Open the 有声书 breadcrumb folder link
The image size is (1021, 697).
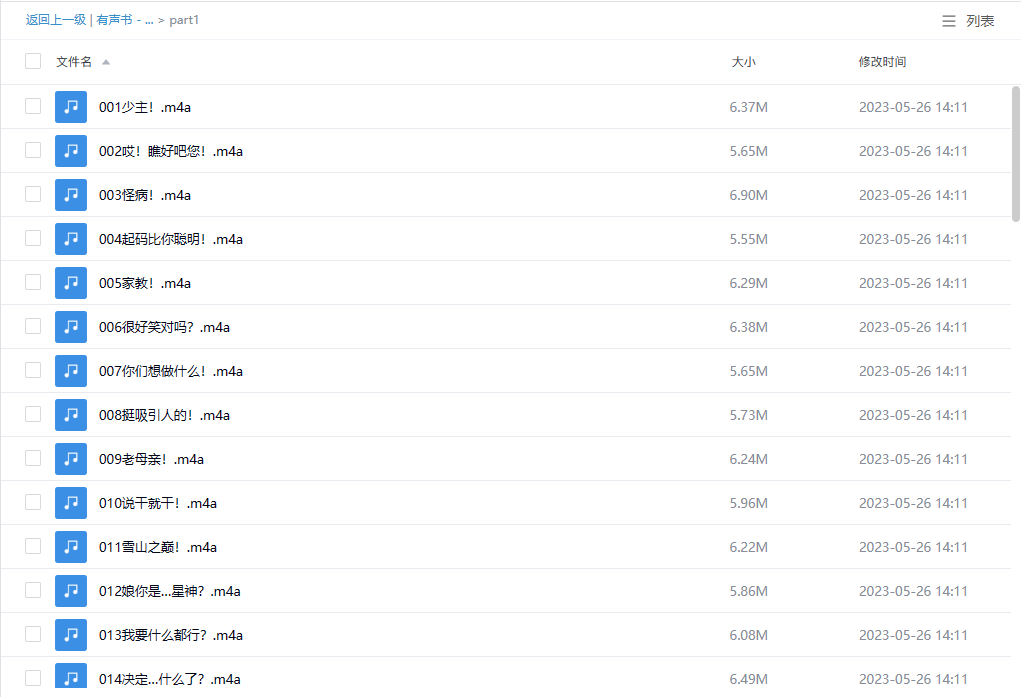(113, 20)
